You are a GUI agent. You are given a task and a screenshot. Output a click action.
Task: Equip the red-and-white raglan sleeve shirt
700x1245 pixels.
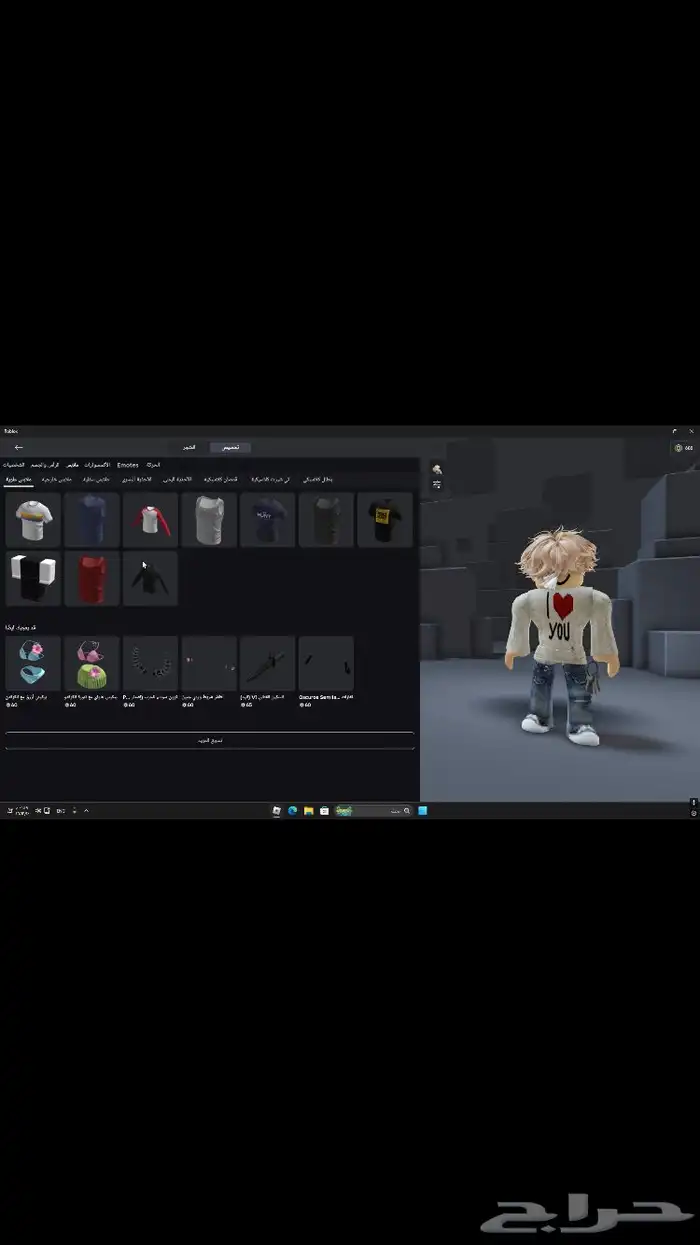point(150,519)
